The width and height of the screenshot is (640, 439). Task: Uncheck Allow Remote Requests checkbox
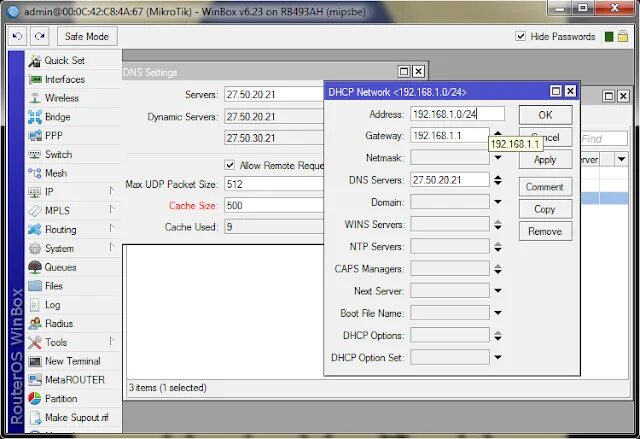click(x=230, y=165)
